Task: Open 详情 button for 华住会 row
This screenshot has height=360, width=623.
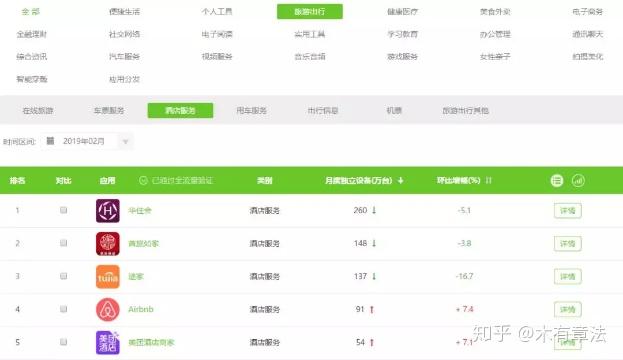Action: click(x=568, y=211)
